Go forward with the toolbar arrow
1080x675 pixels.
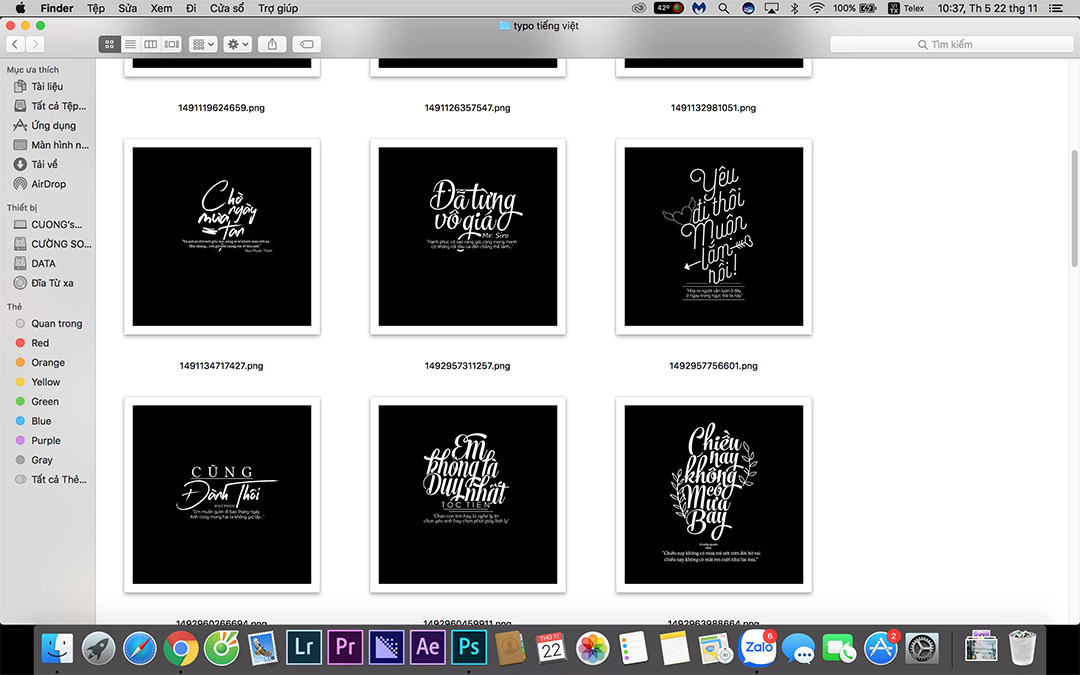click(35, 44)
